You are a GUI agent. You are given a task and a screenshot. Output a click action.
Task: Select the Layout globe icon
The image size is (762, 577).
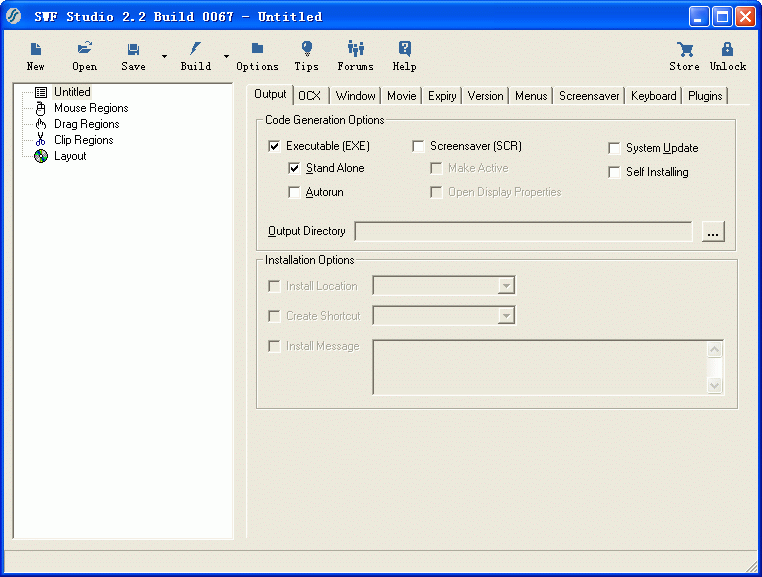[41, 156]
